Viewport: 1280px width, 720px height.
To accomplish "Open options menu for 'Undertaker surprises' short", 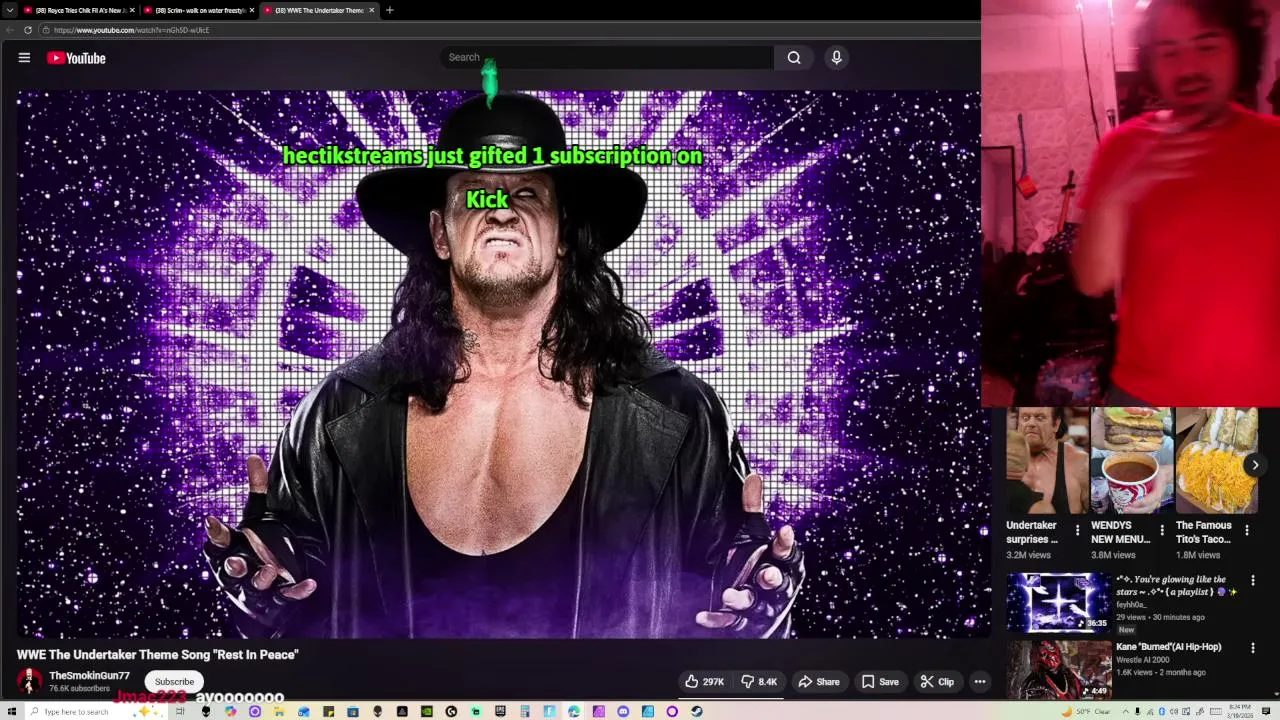I will point(1077,530).
